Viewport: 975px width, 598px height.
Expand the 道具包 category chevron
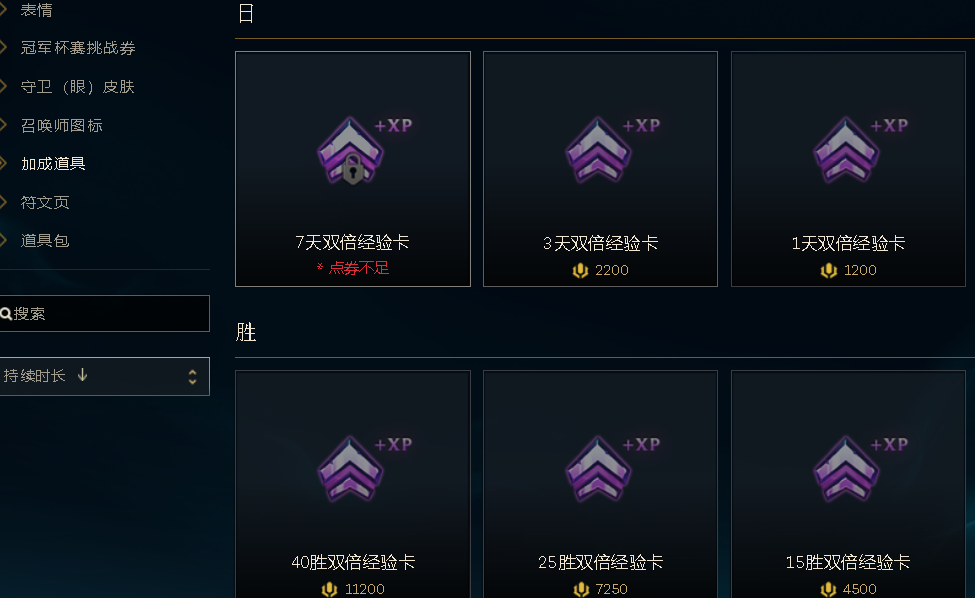coord(3,241)
